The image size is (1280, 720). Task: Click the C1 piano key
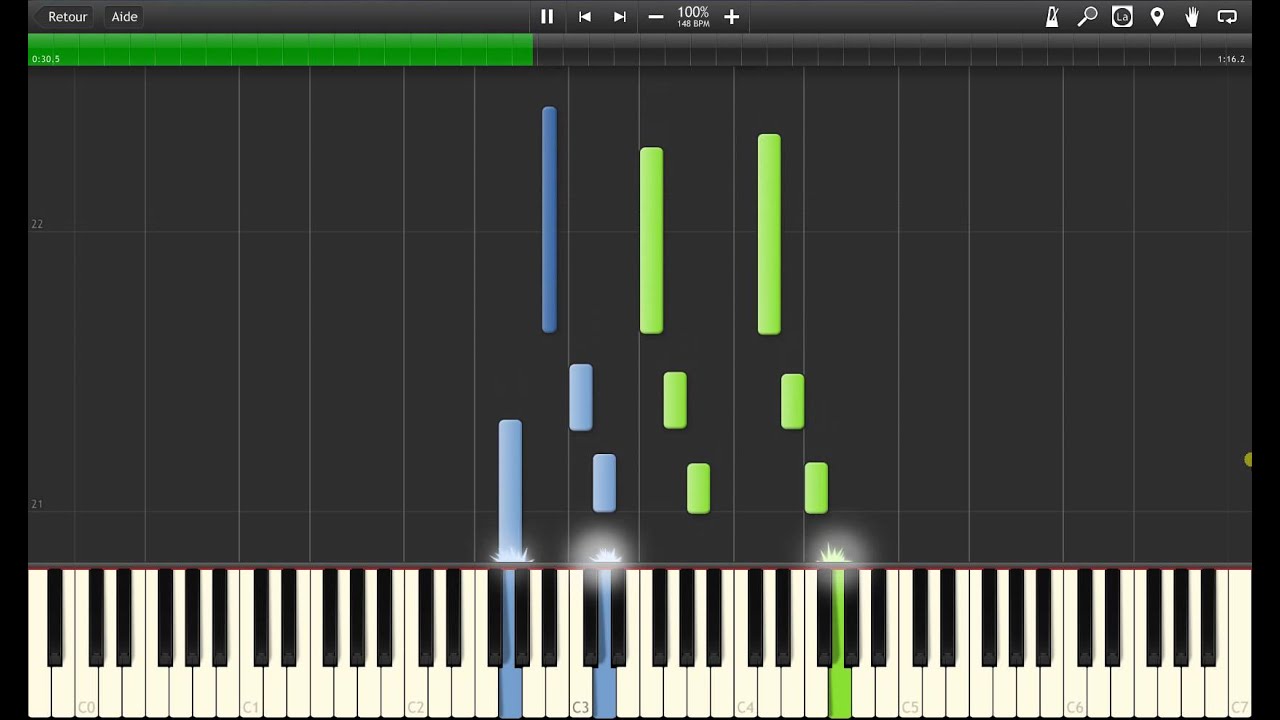(251, 690)
